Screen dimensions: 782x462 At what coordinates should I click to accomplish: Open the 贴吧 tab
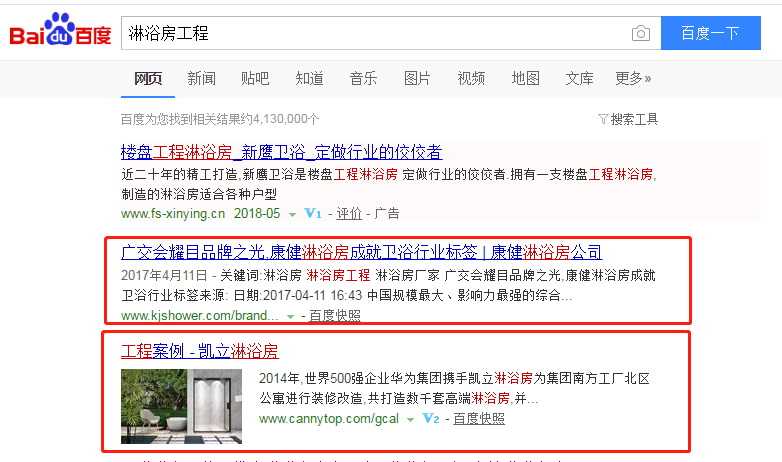pyautogui.click(x=255, y=78)
